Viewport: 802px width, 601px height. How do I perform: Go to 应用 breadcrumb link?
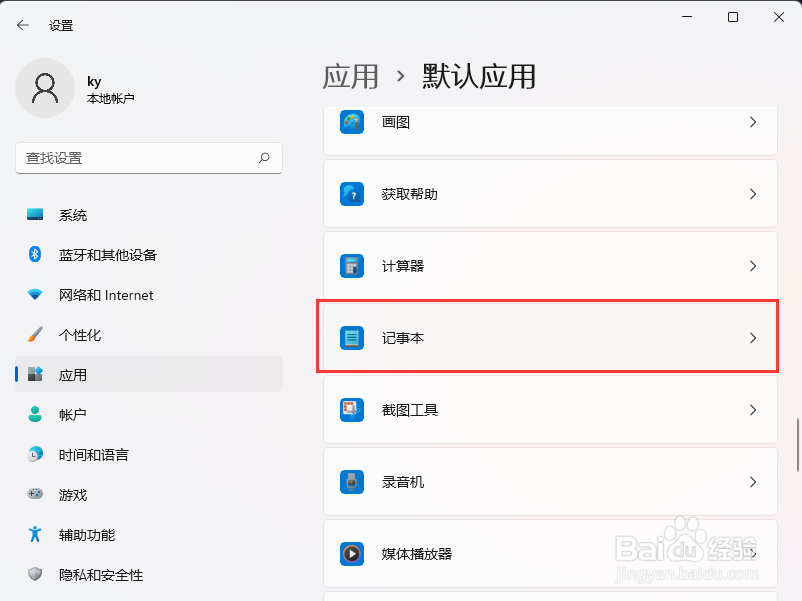350,77
